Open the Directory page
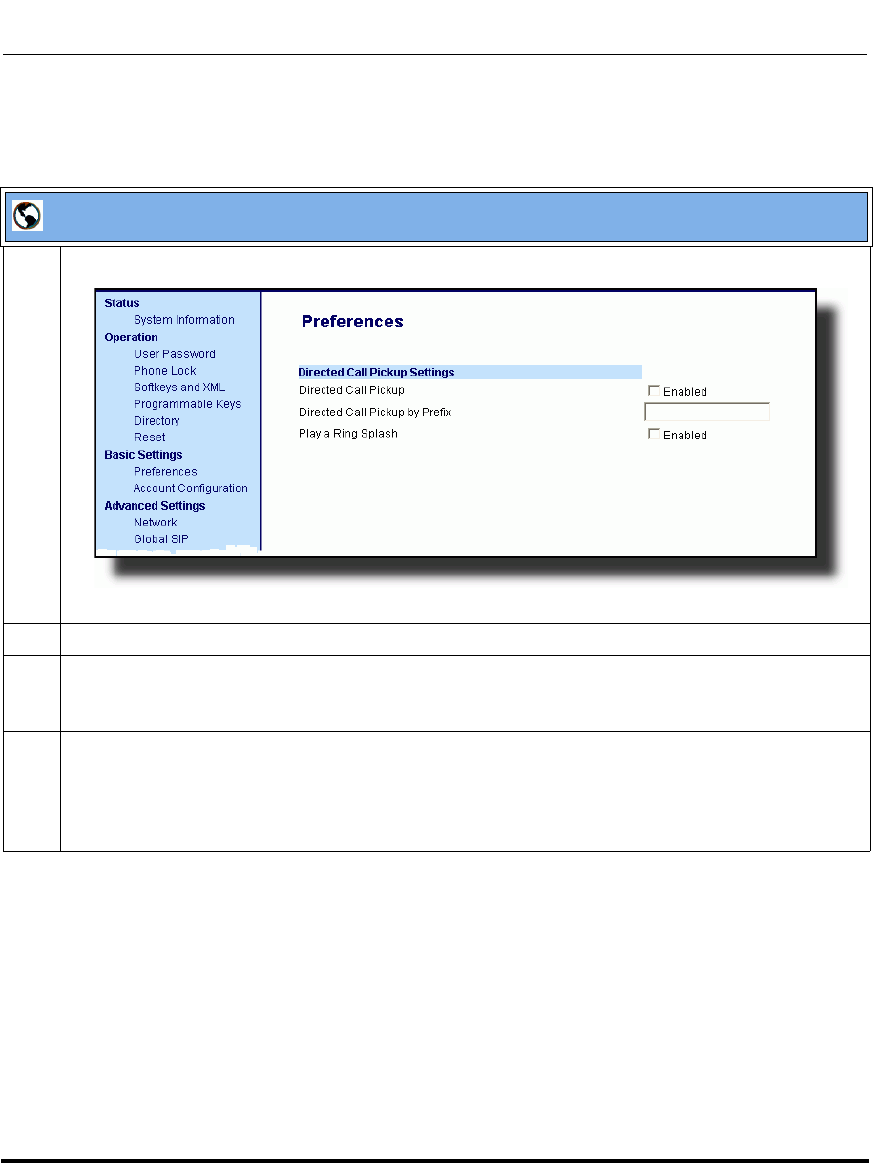 coord(157,421)
